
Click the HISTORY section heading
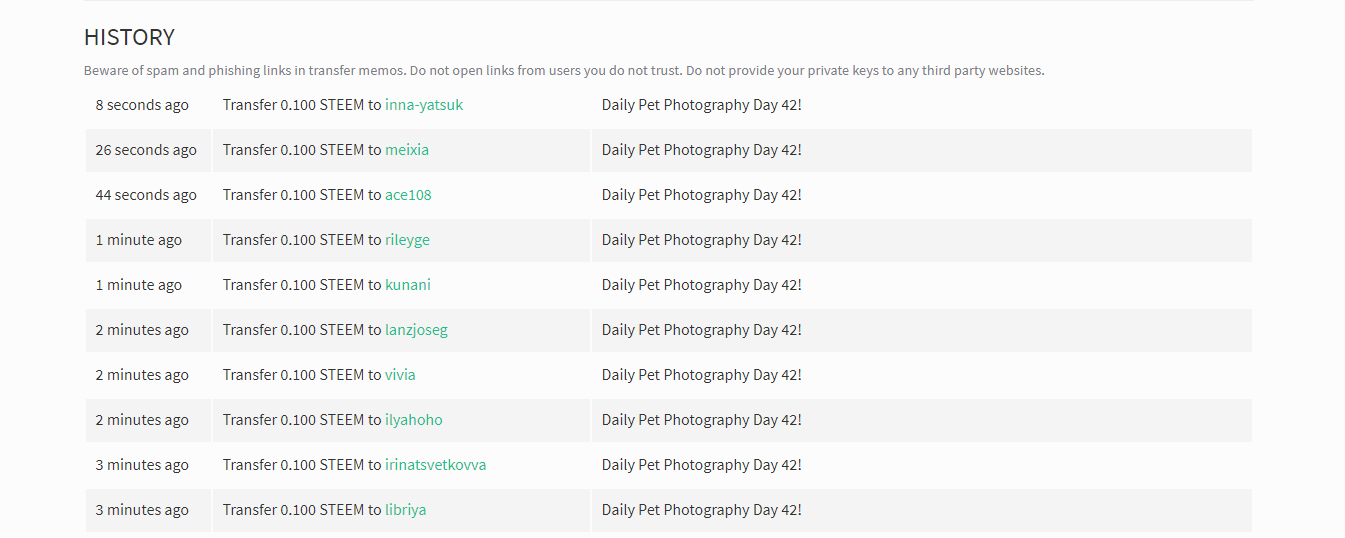click(x=129, y=38)
